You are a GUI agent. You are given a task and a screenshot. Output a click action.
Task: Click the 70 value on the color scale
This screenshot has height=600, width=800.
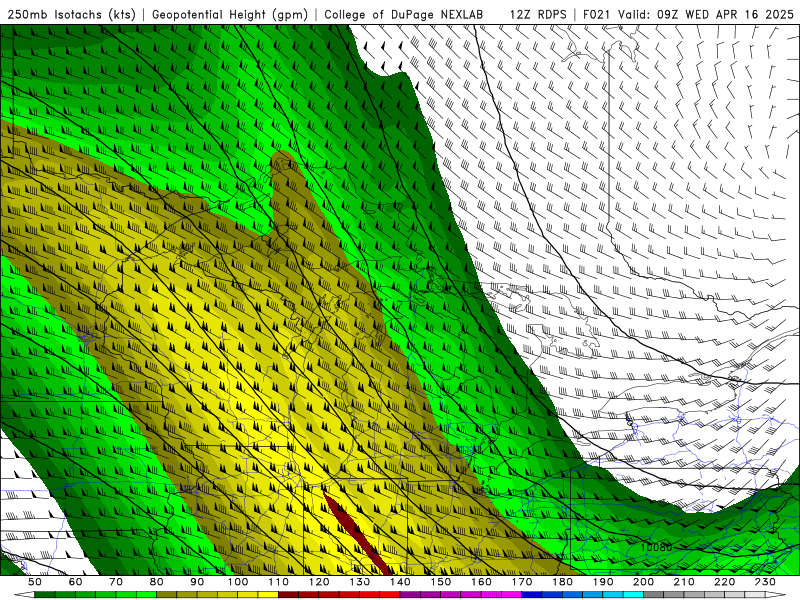(x=116, y=582)
